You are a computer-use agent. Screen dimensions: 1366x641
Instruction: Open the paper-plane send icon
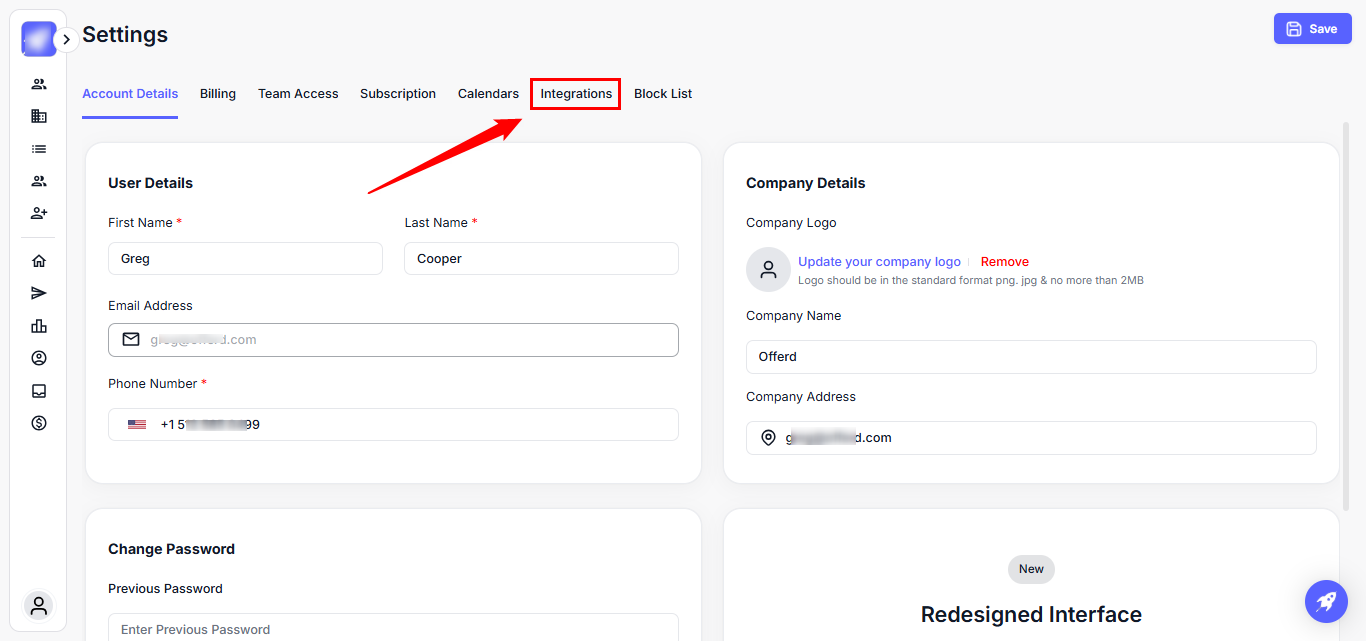coord(39,293)
